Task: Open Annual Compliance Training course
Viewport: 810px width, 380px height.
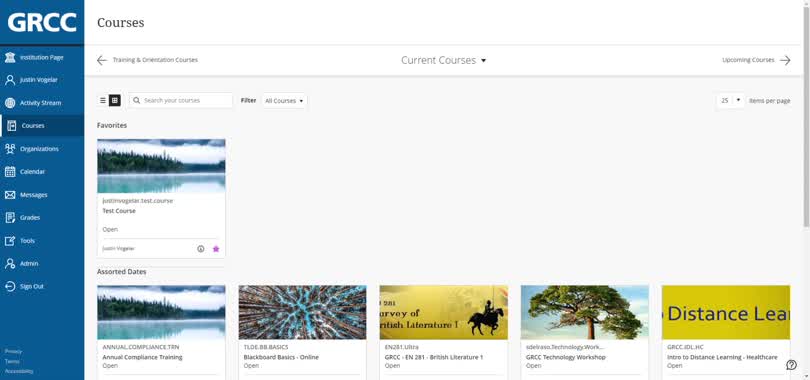Action: 142,357
